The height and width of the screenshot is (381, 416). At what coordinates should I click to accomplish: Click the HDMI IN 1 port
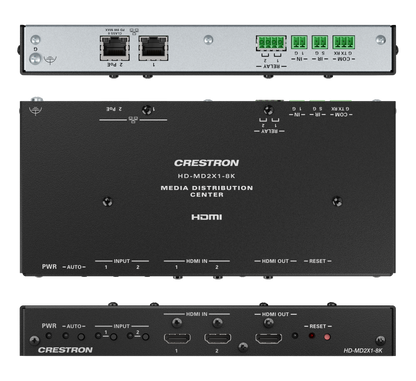tap(177, 339)
